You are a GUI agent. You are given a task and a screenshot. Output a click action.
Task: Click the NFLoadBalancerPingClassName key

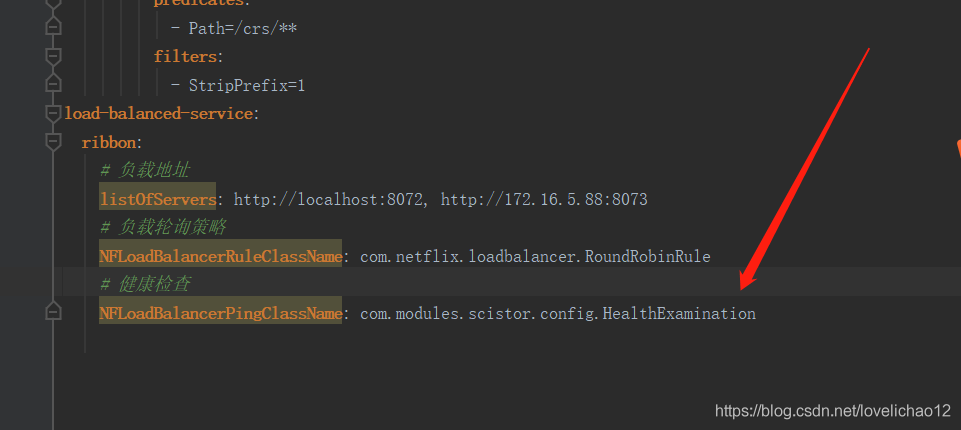coord(220,313)
